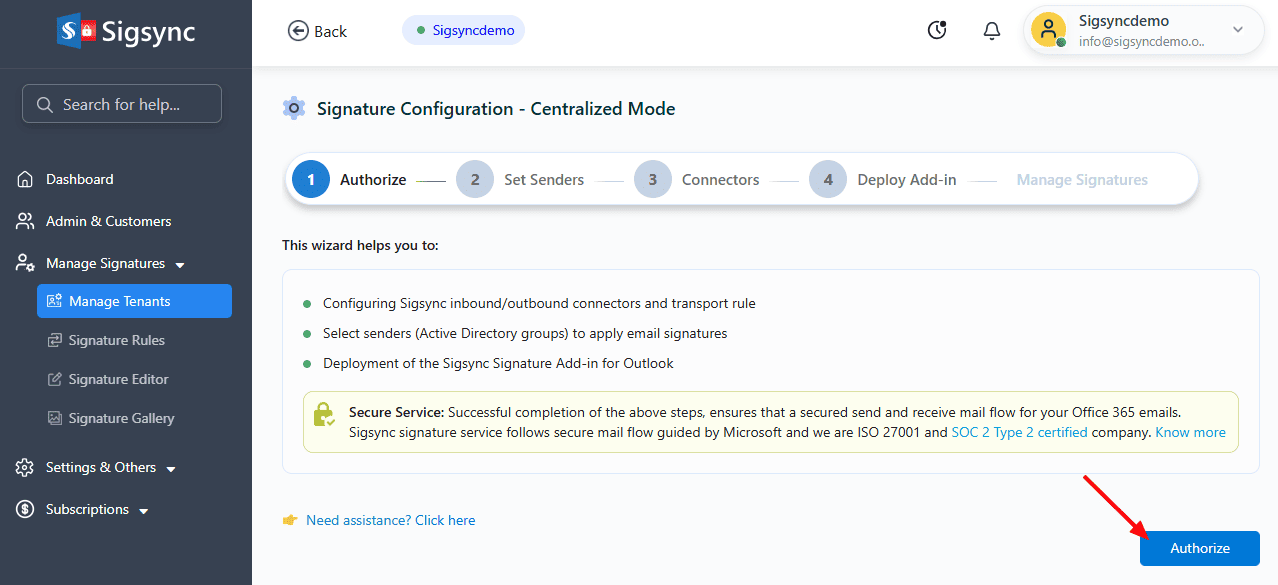Viewport: 1278px width, 585px height.
Task: Click the Admin & Customers people icon
Action: [x=26, y=221]
